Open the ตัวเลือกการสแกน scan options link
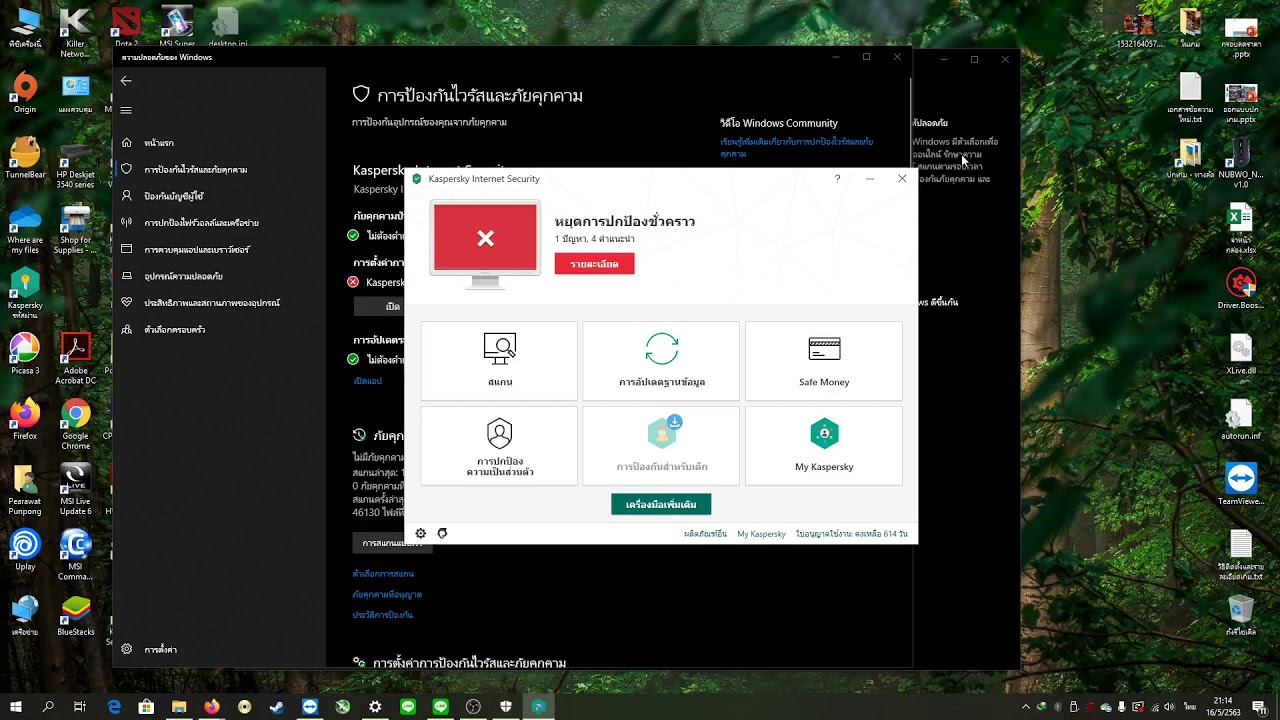The height and width of the screenshot is (720, 1280). pyautogui.click(x=383, y=574)
